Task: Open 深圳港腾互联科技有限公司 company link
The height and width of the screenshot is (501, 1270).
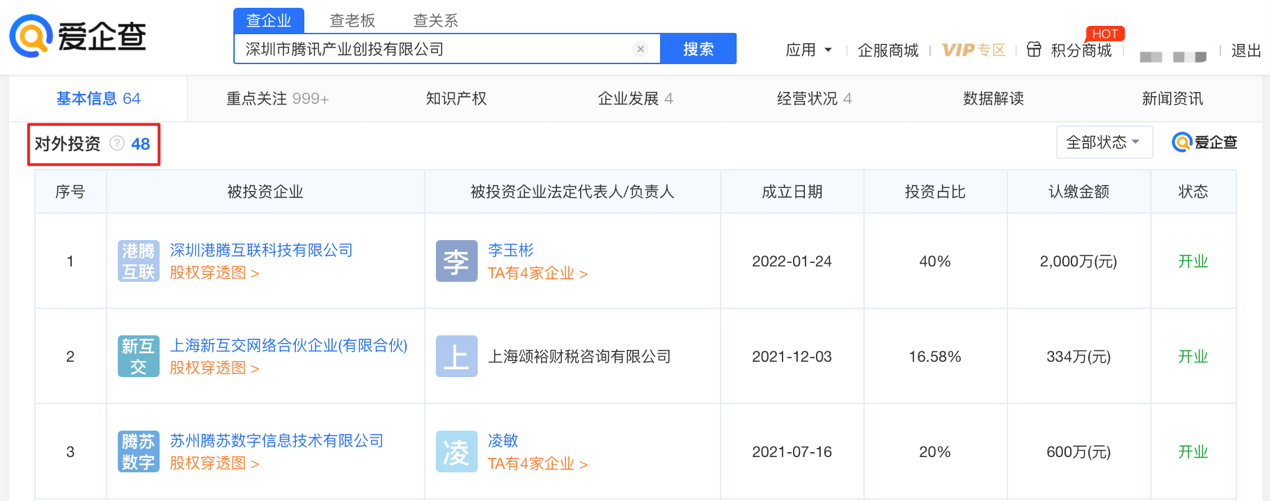Action: pos(261,250)
